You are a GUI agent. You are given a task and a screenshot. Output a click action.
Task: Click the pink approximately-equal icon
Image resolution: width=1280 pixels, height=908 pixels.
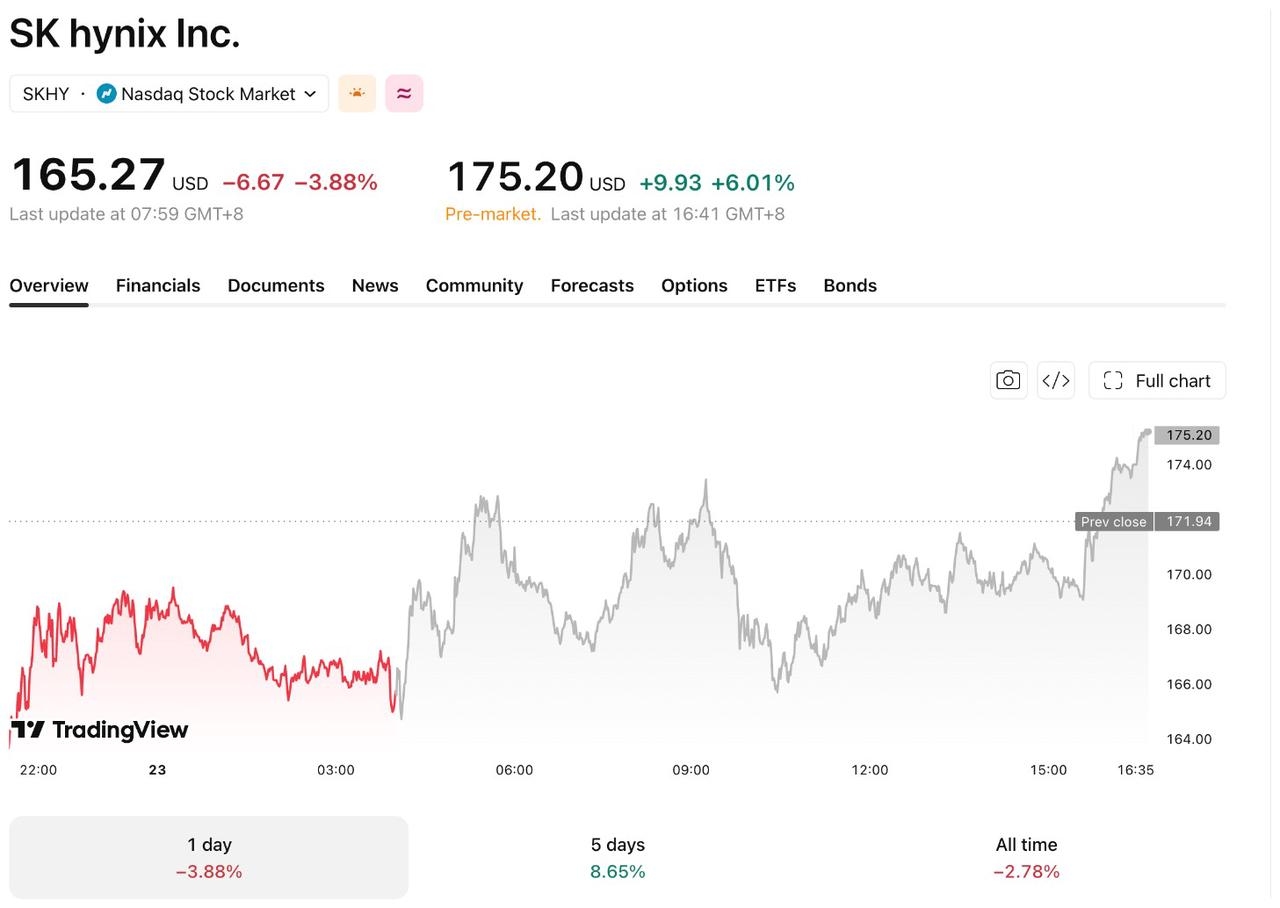coord(404,93)
